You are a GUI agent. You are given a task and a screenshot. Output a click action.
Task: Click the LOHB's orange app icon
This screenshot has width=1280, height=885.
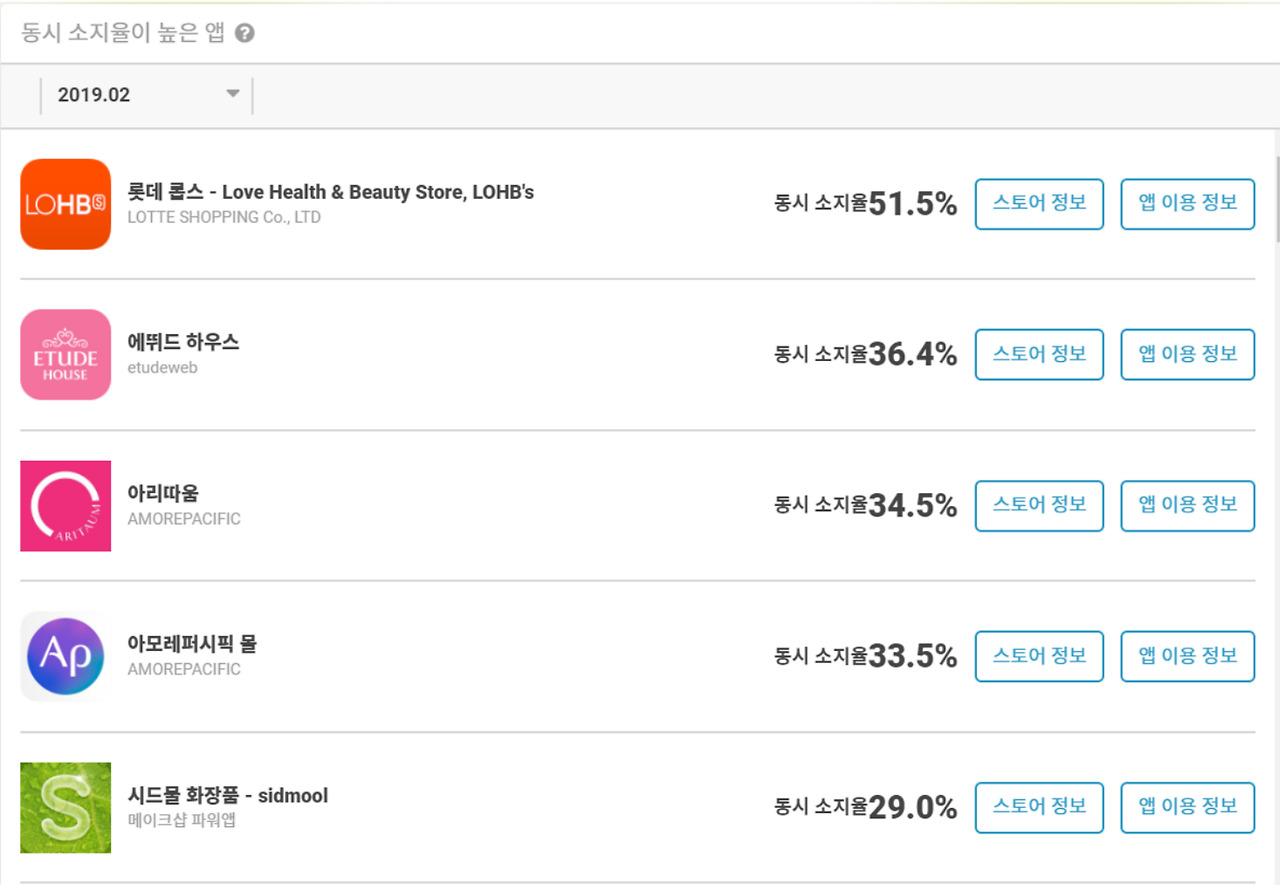(65, 204)
